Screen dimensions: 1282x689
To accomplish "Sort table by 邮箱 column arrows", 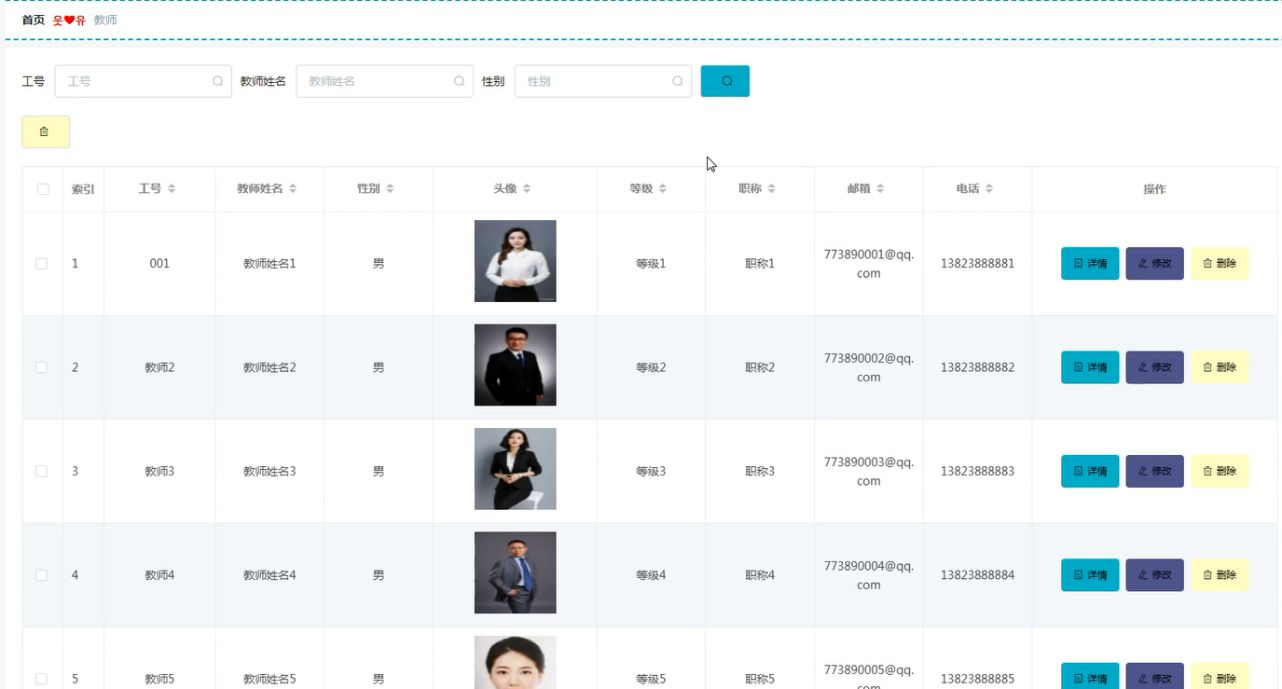I will click(x=880, y=189).
